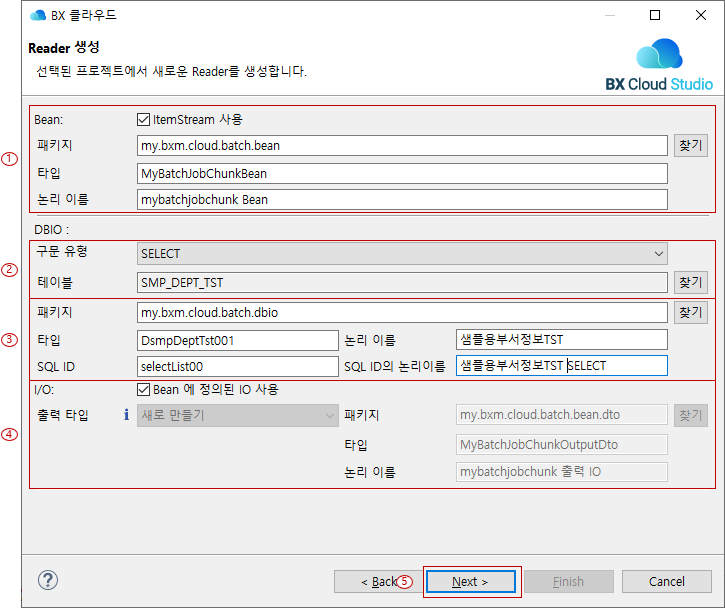Screen dimensions: 725x608
Task: Focus the SQL ID selectList00 field
Action: click(238, 366)
